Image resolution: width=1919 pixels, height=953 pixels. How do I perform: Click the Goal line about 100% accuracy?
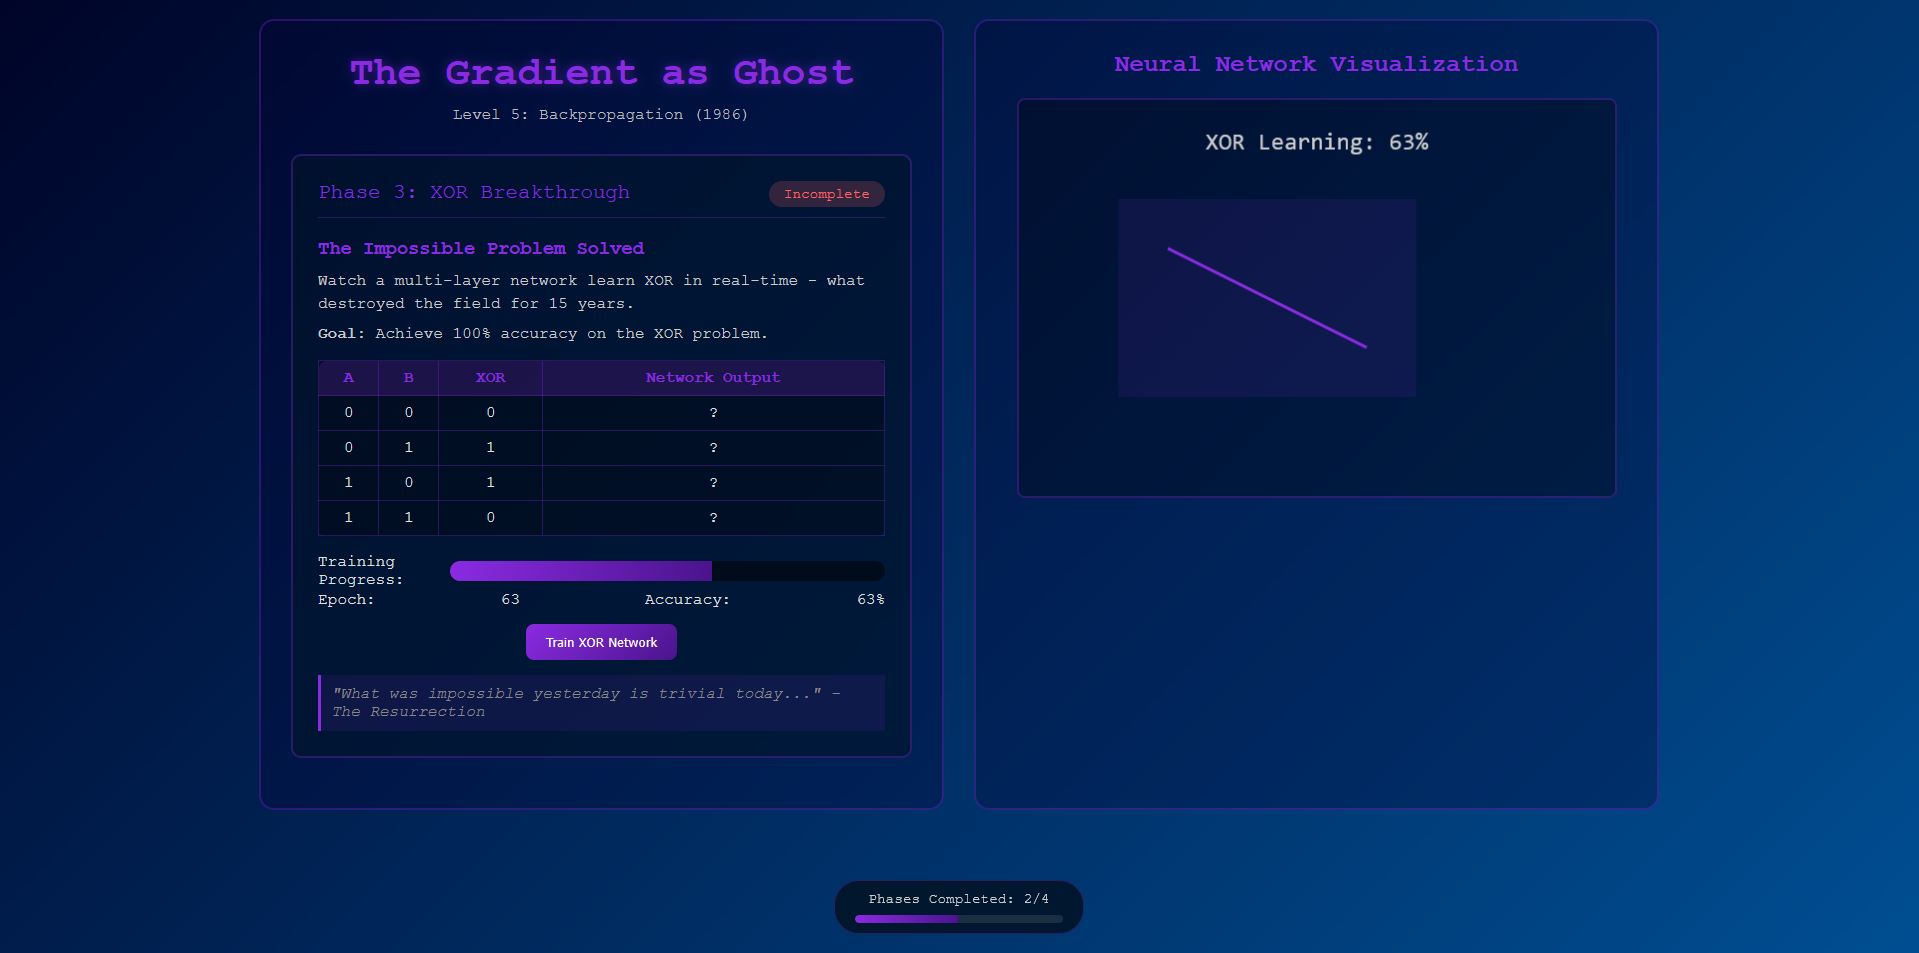(x=543, y=334)
